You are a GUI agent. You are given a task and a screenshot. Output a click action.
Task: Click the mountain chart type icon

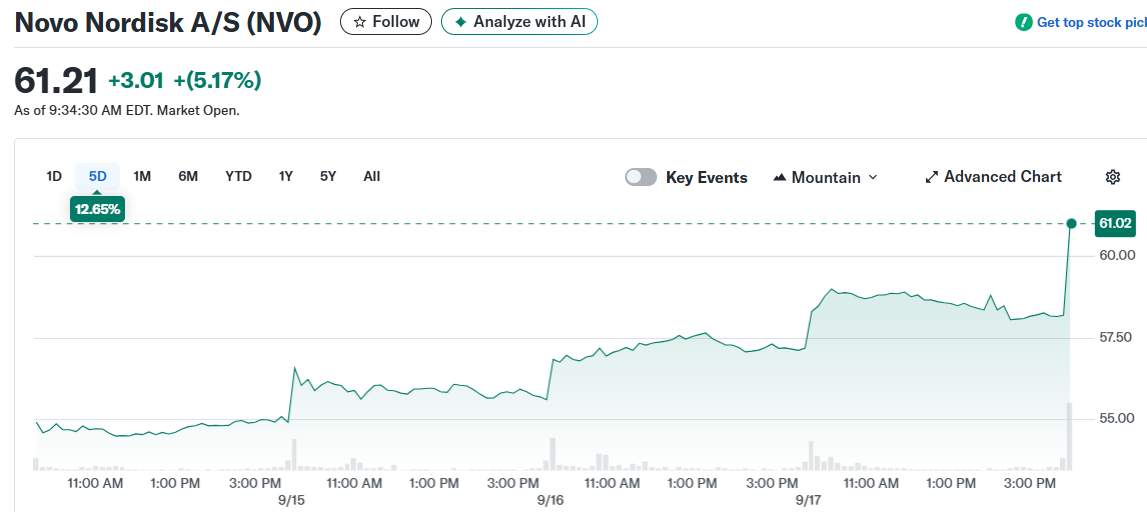click(780, 177)
